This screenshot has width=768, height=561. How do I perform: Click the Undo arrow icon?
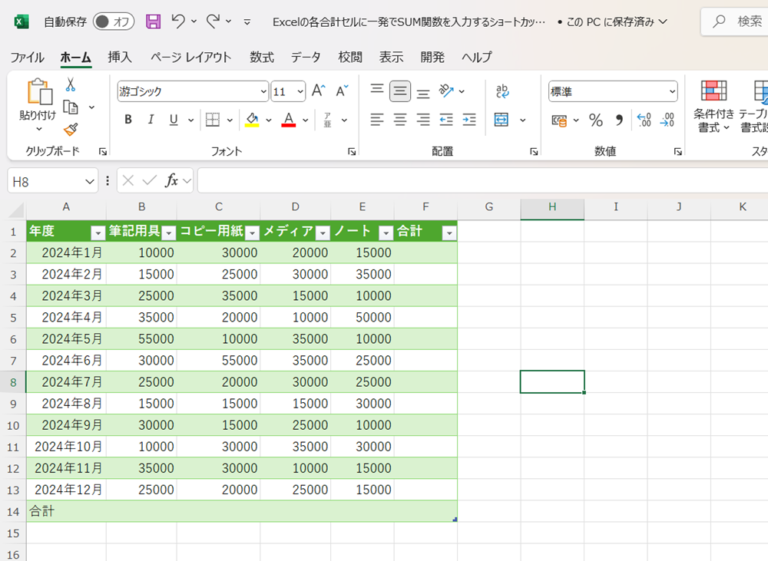178,21
